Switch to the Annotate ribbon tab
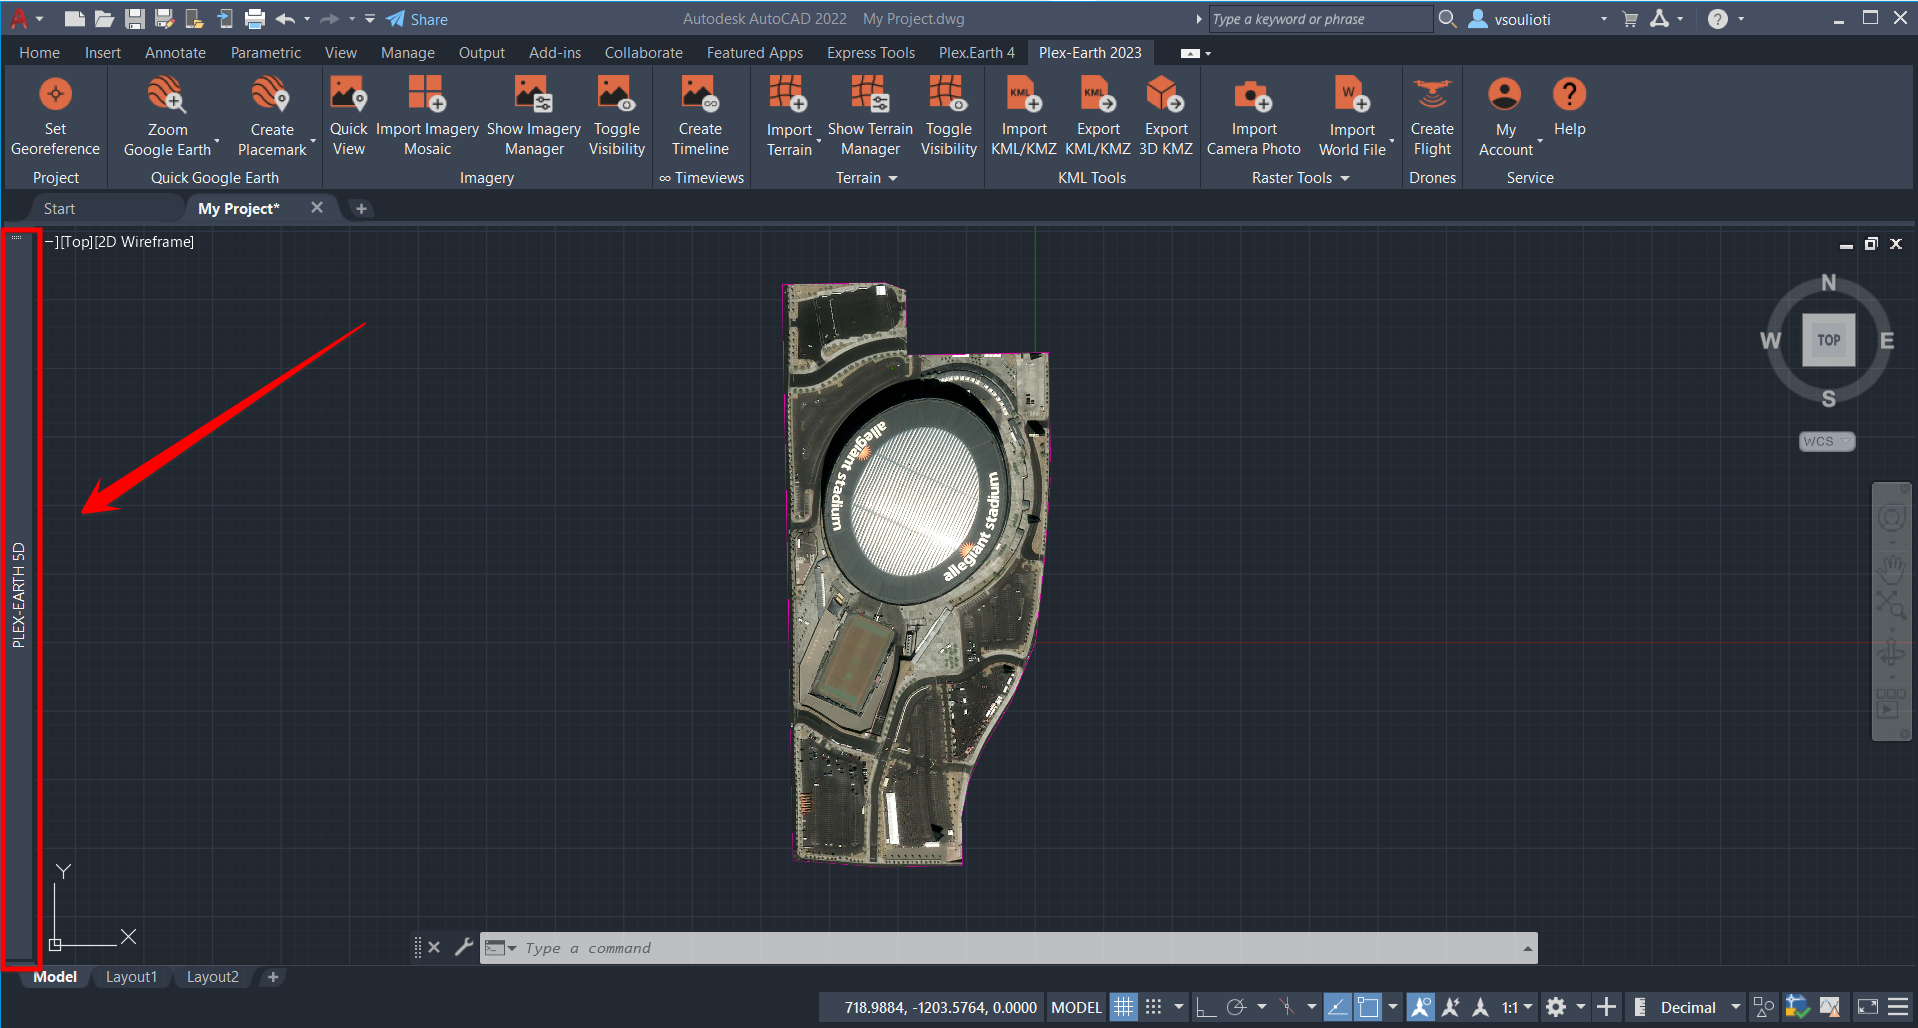This screenshot has width=1918, height=1028. [x=175, y=53]
